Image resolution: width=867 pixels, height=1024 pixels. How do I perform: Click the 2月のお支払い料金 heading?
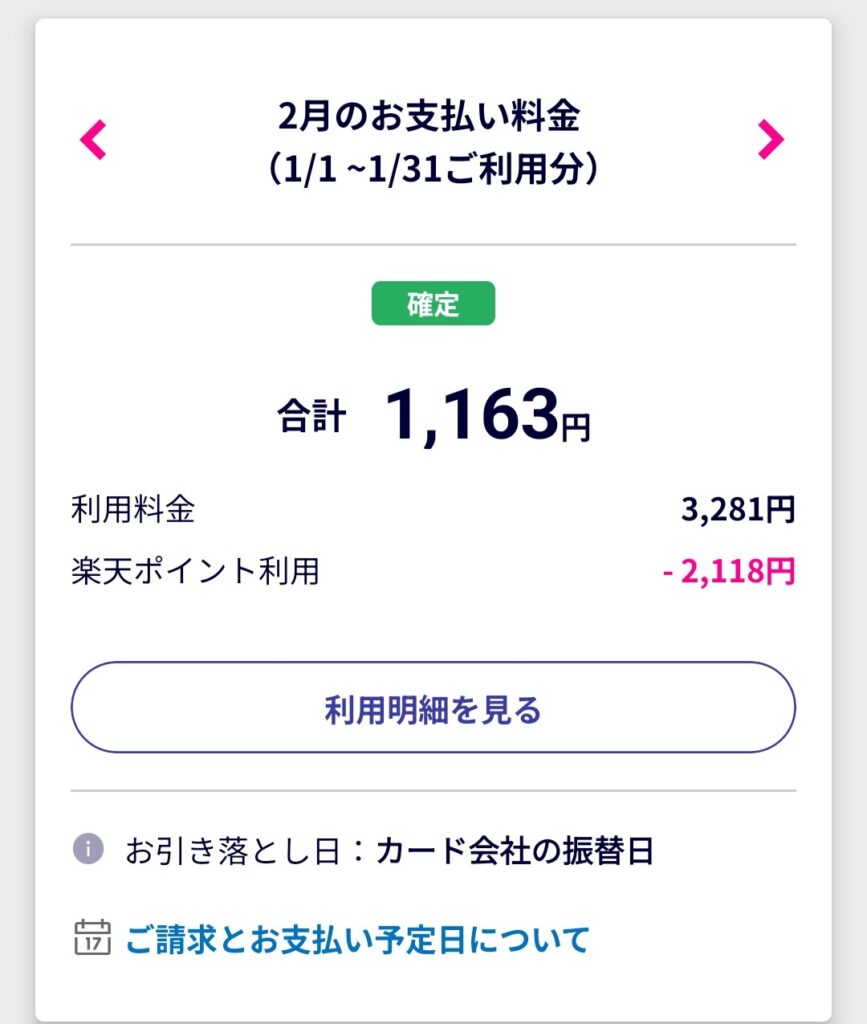point(431,117)
